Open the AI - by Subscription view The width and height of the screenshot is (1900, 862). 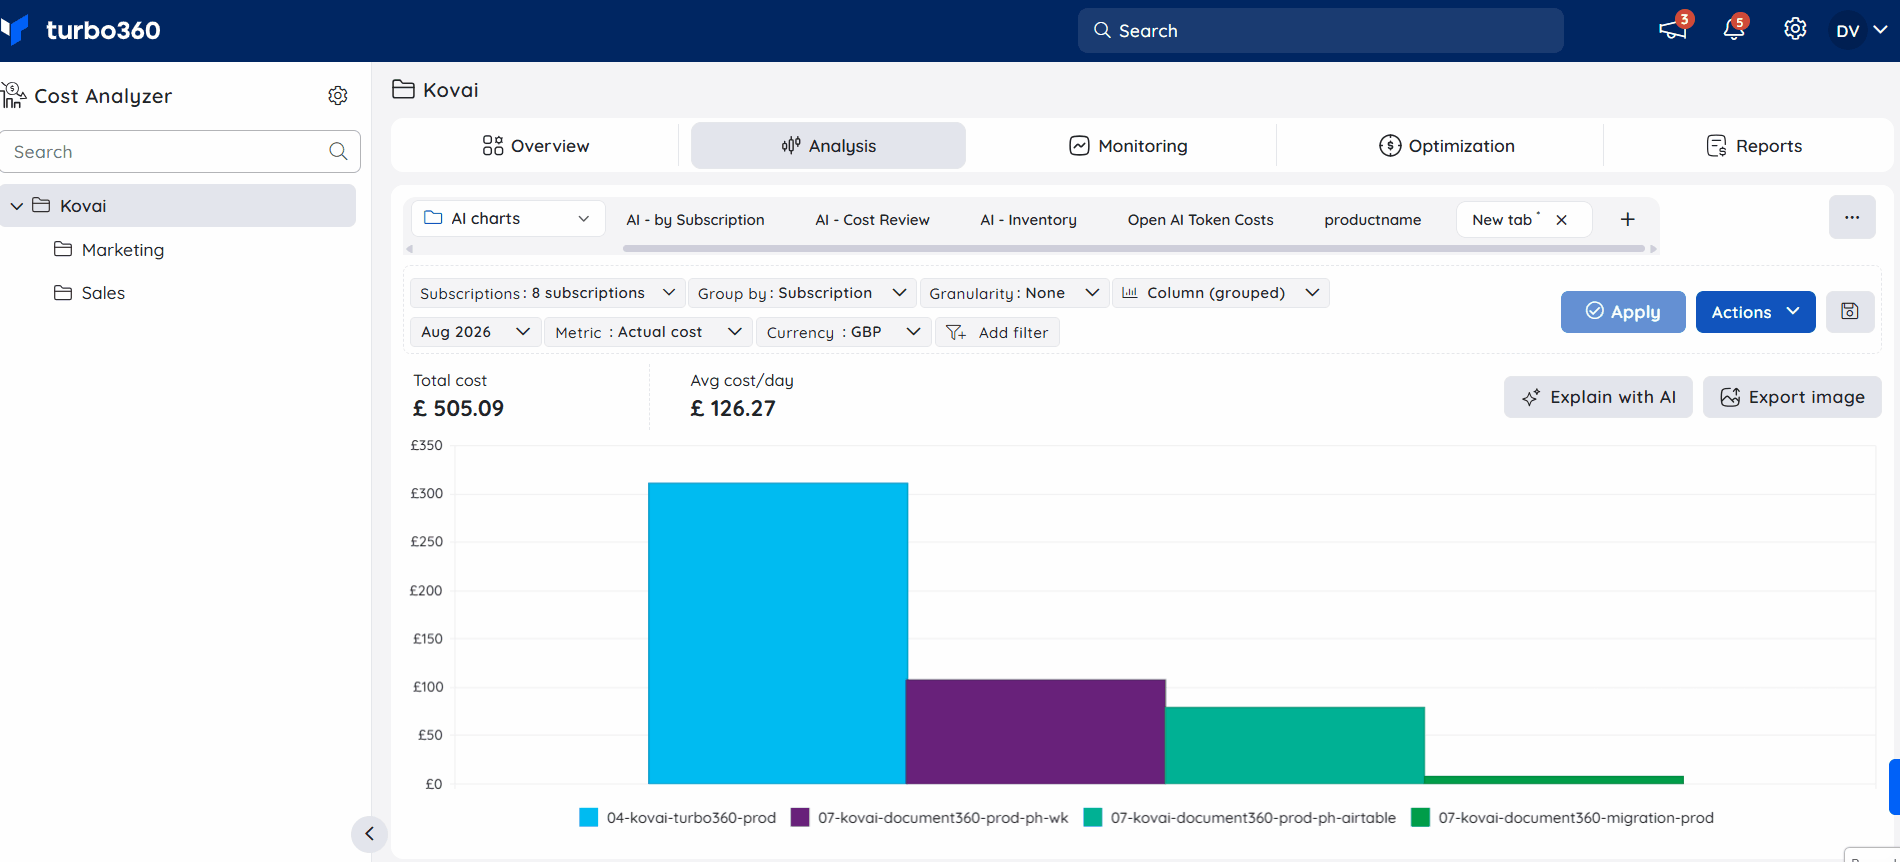[695, 219]
